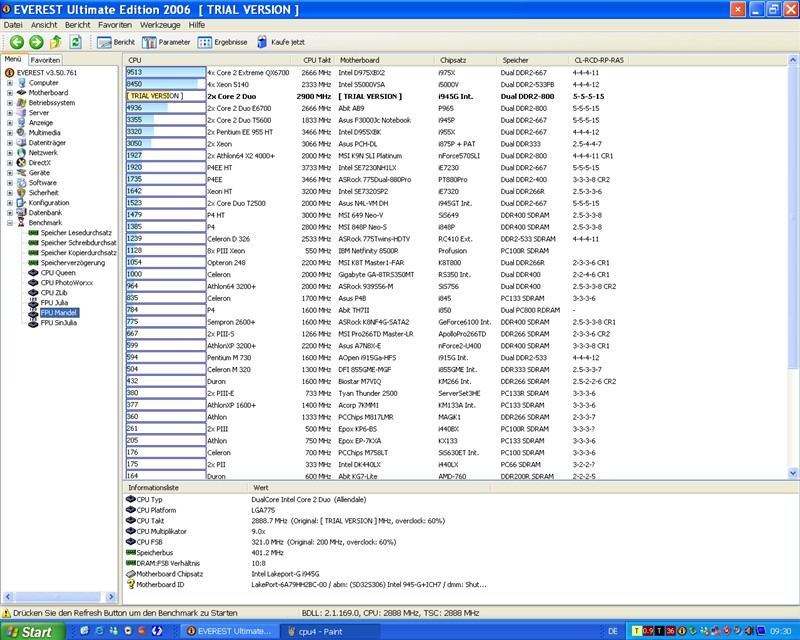The height and width of the screenshot is (640, 800).
Task: Show Ergebnisse toolbar button
Action: point(222,42)
